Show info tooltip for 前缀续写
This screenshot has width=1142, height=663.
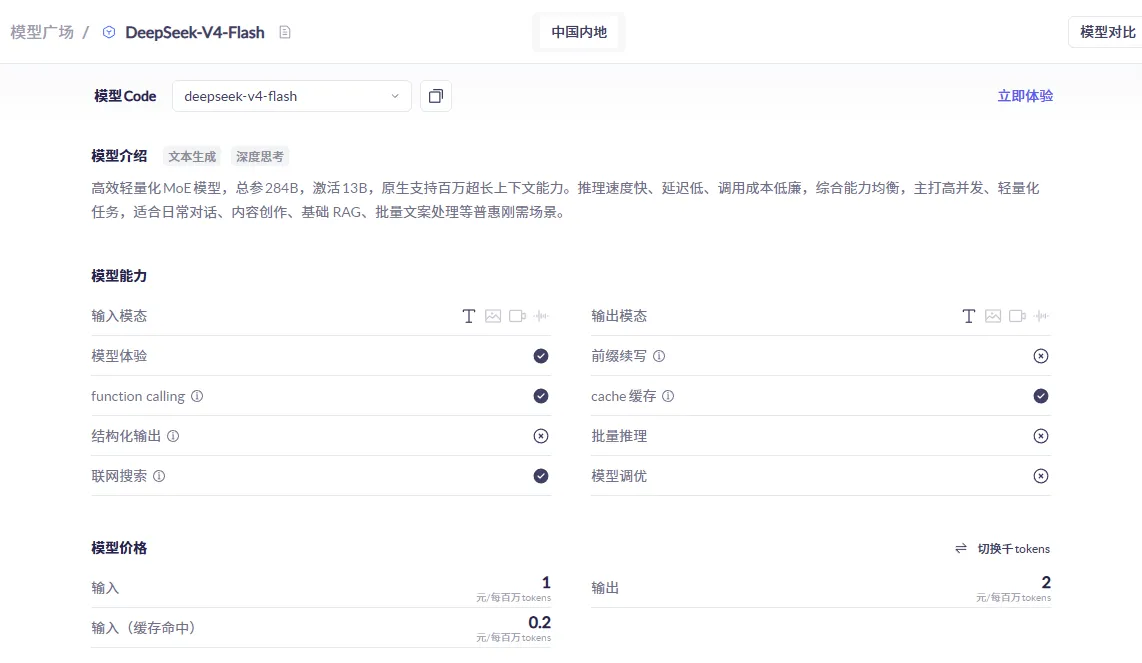658,356
